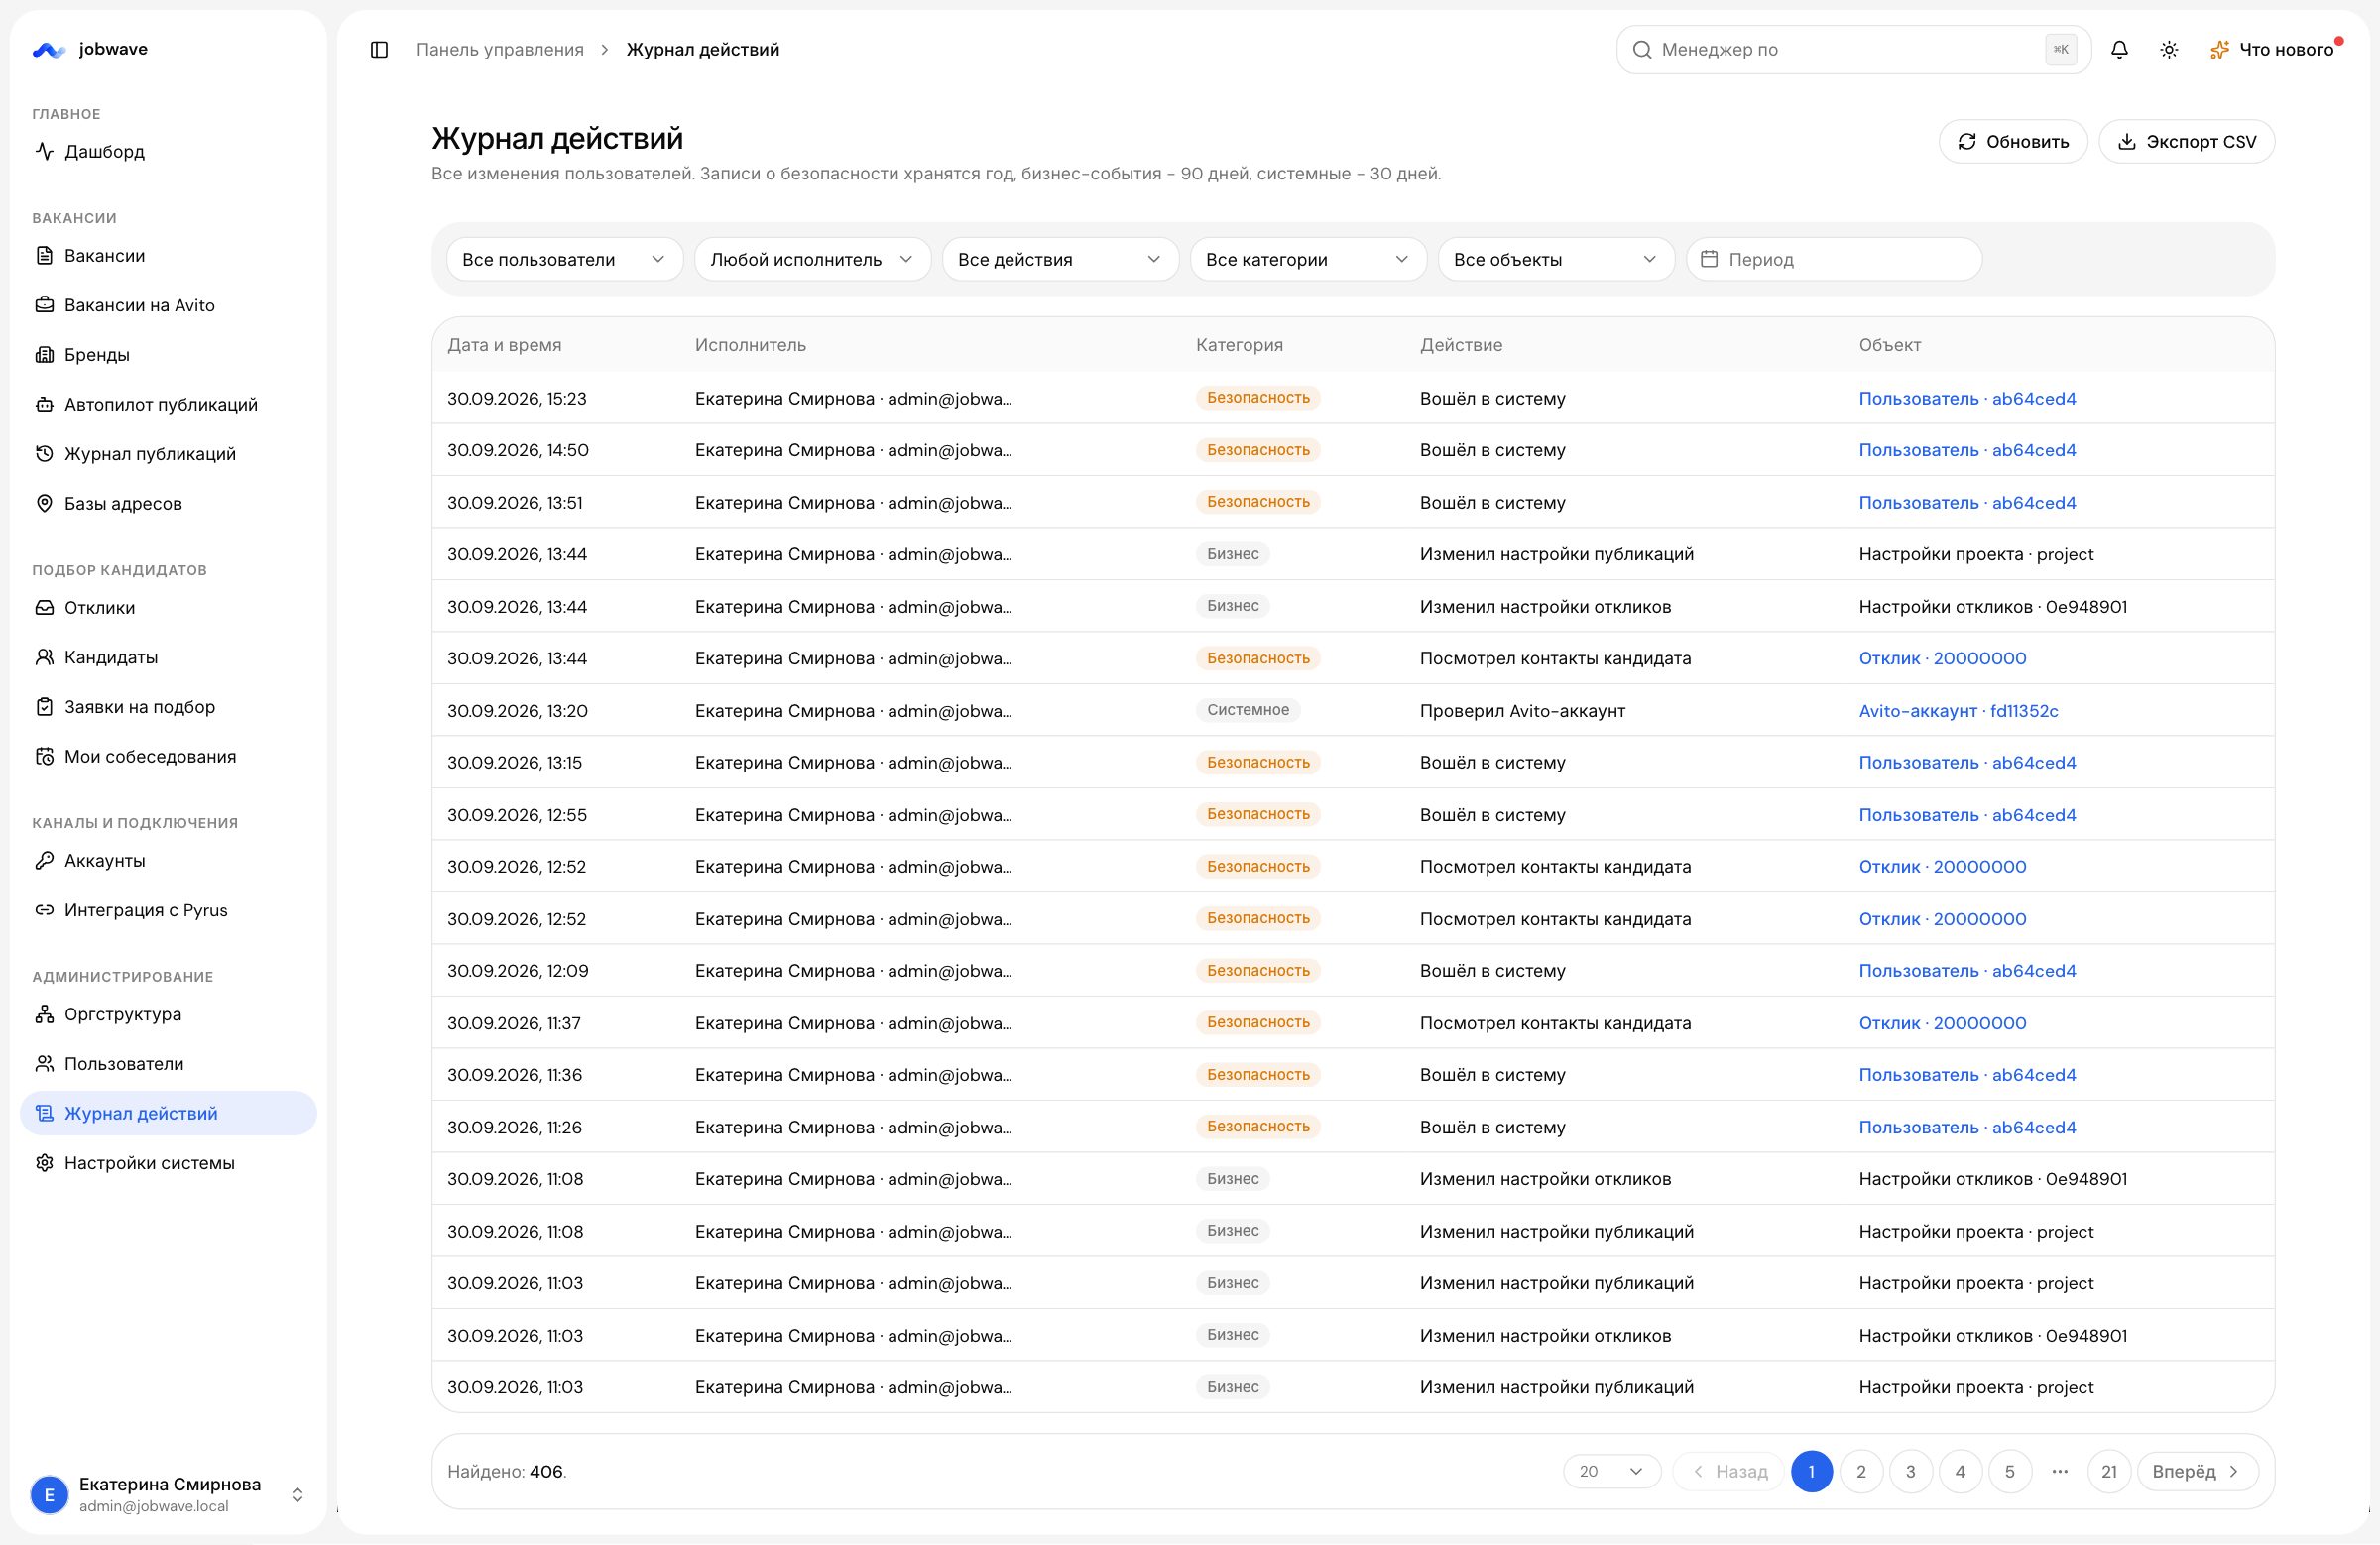
Task: Expand the Все пользователи filter
Action: click(x=564, y=259)
